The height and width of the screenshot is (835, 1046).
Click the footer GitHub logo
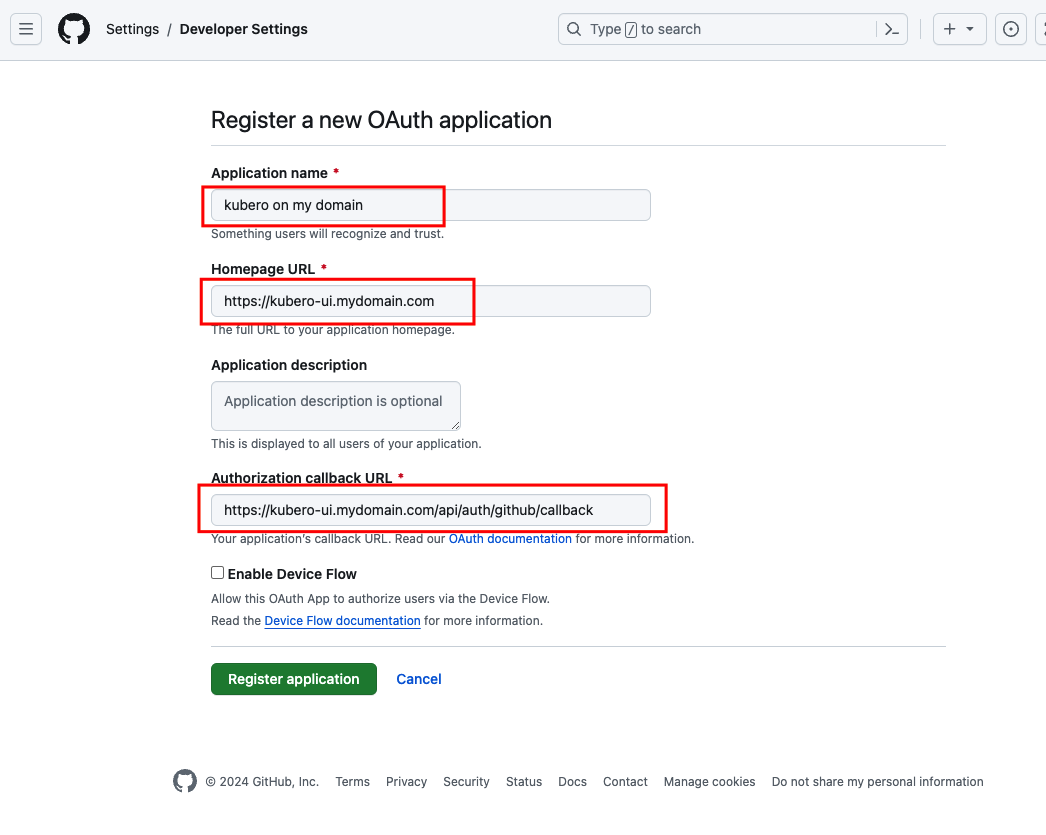click(185, 781)
